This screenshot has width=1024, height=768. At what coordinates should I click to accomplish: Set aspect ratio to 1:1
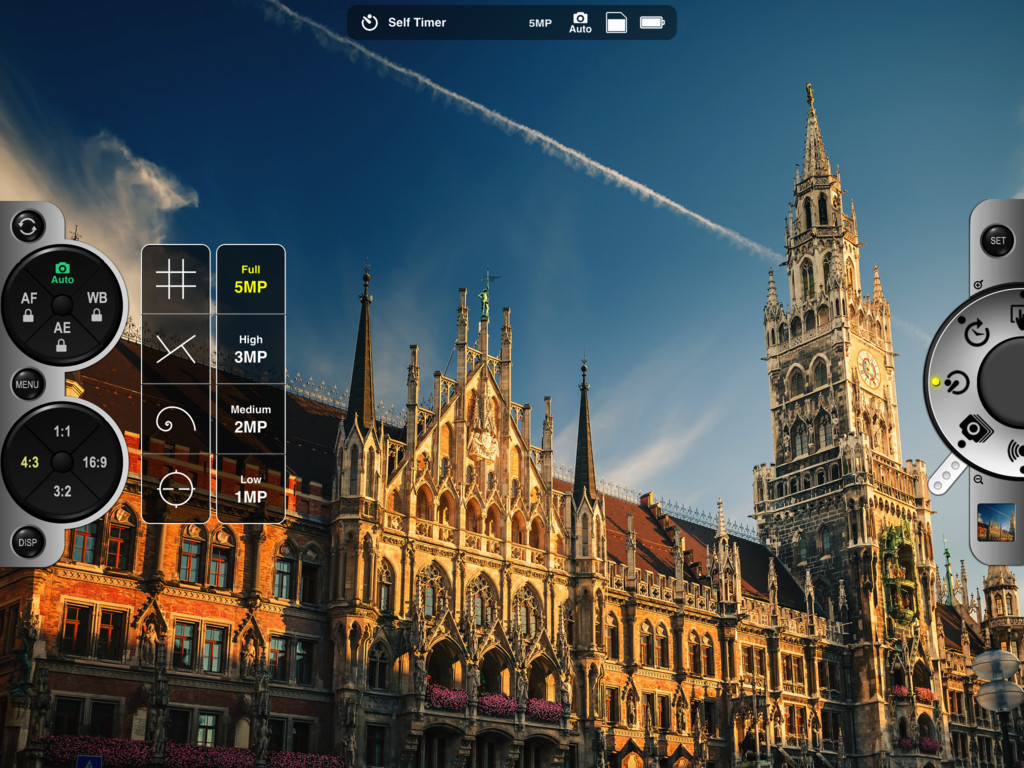[62, 432]
